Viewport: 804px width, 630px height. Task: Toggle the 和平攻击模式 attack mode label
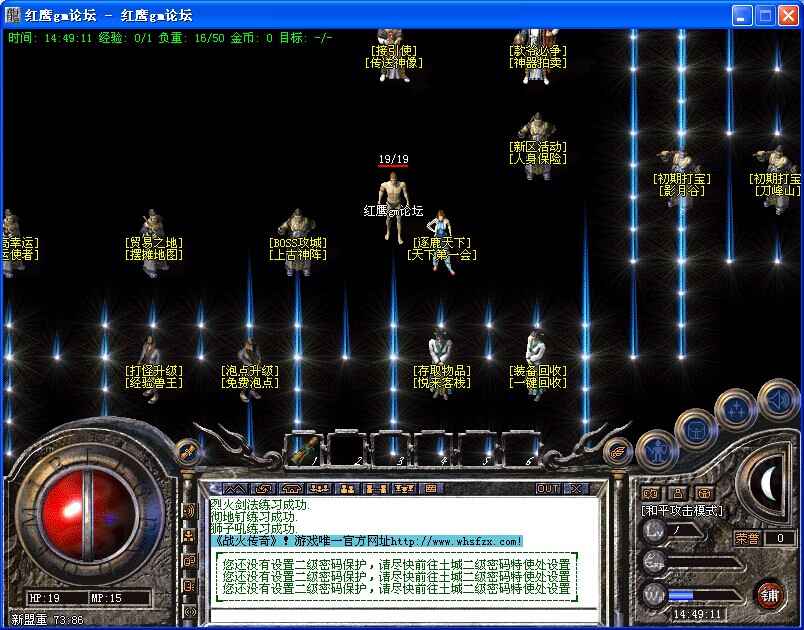tap(683, 511)
